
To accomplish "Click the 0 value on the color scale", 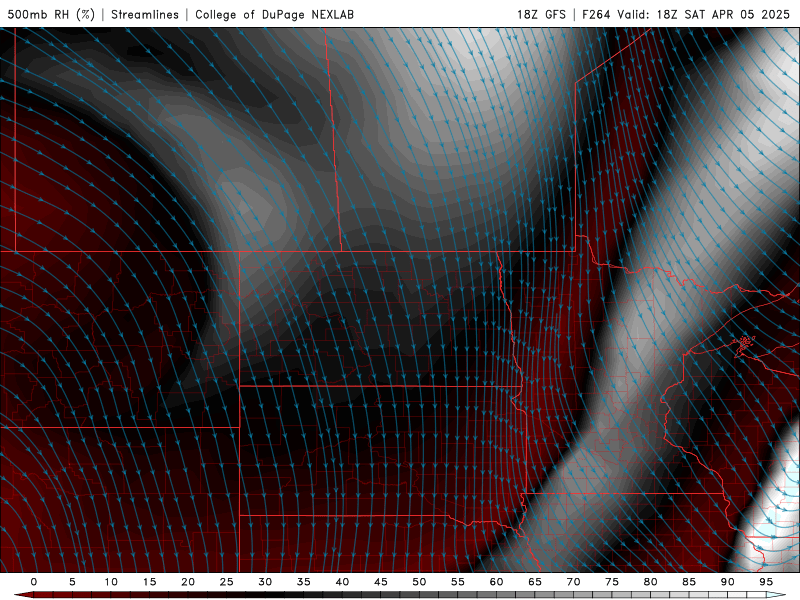I will (34, 582).
